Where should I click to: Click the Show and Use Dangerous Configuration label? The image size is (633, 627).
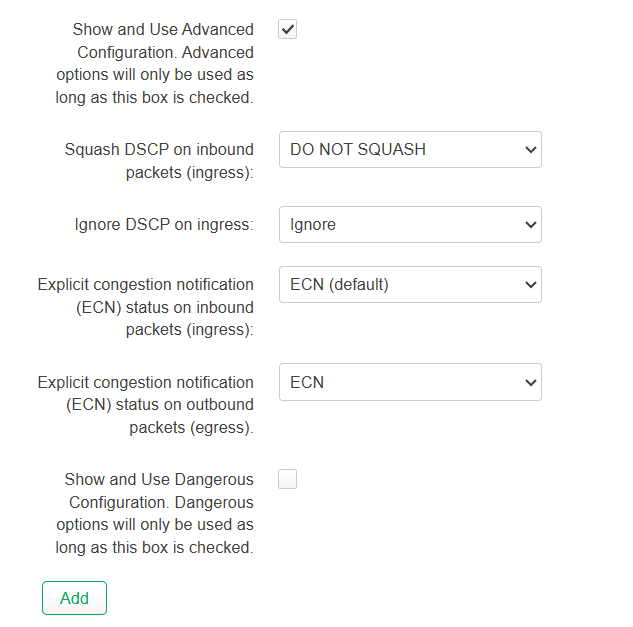pyautogui.click(x=155, y=514)
